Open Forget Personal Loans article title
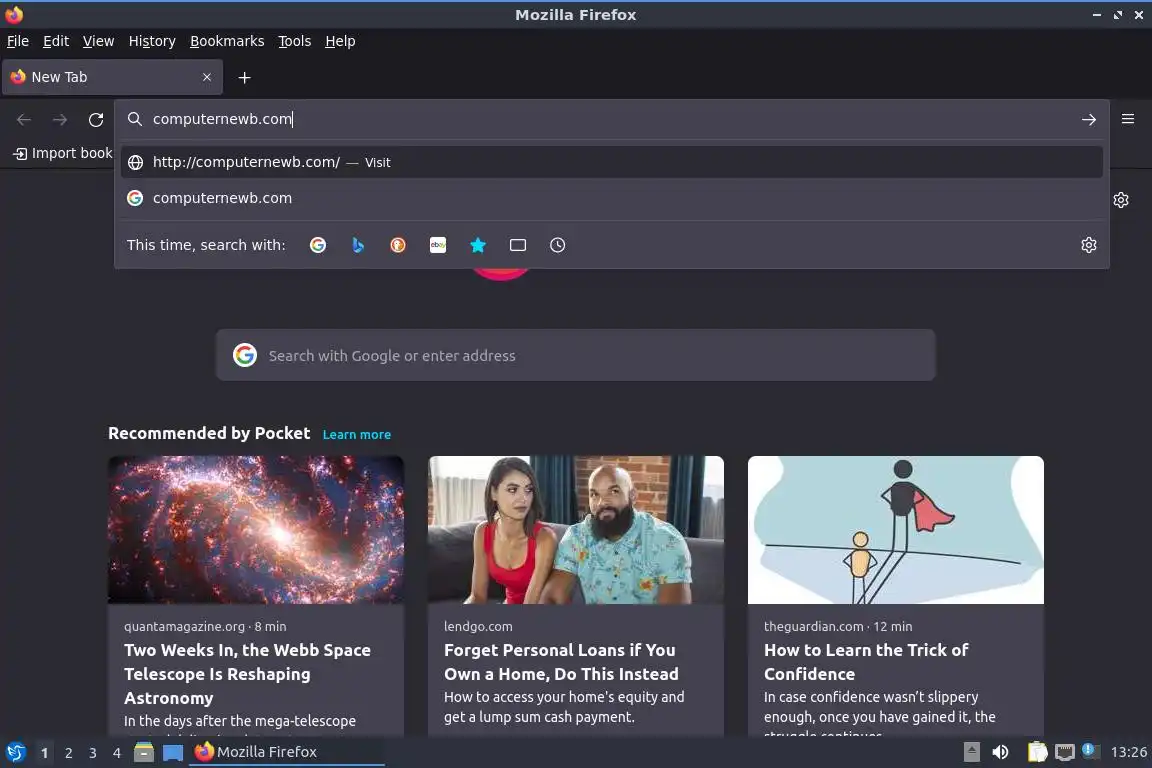This screenshot has height=768, width=1152. click(561, 662)
